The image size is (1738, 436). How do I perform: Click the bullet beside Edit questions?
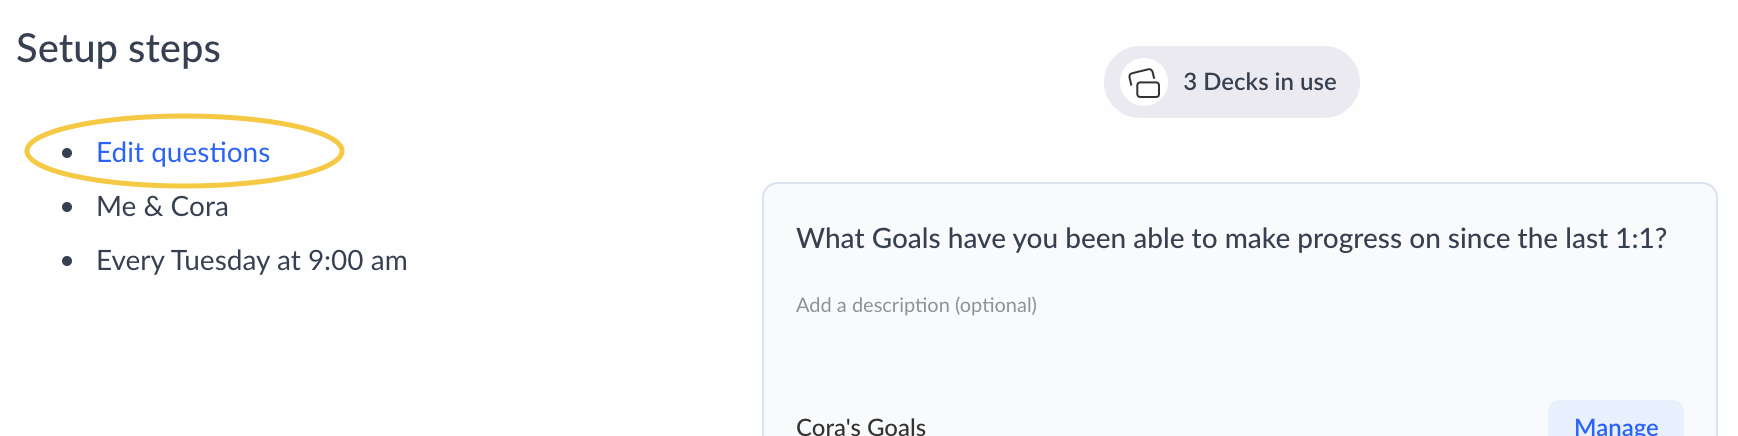point(67,153)
